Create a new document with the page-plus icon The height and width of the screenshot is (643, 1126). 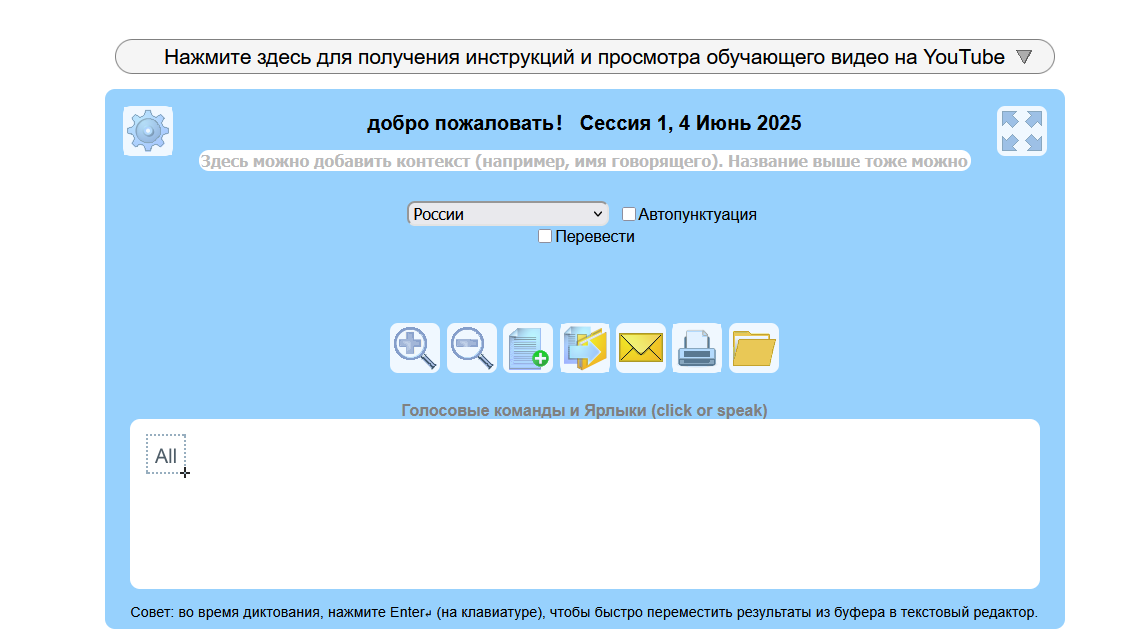528,348
